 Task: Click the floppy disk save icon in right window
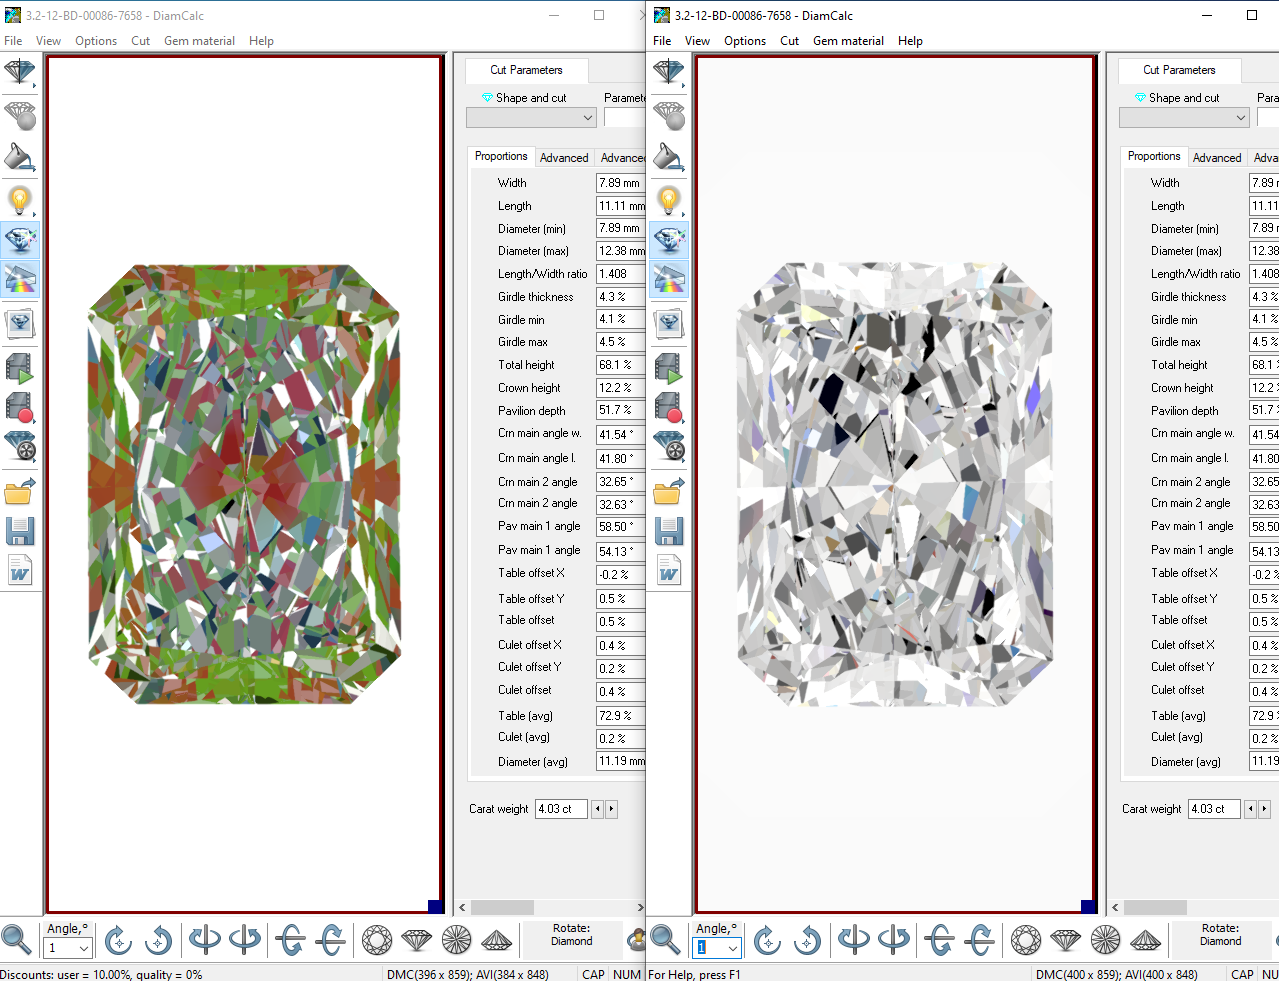(669, 531)
